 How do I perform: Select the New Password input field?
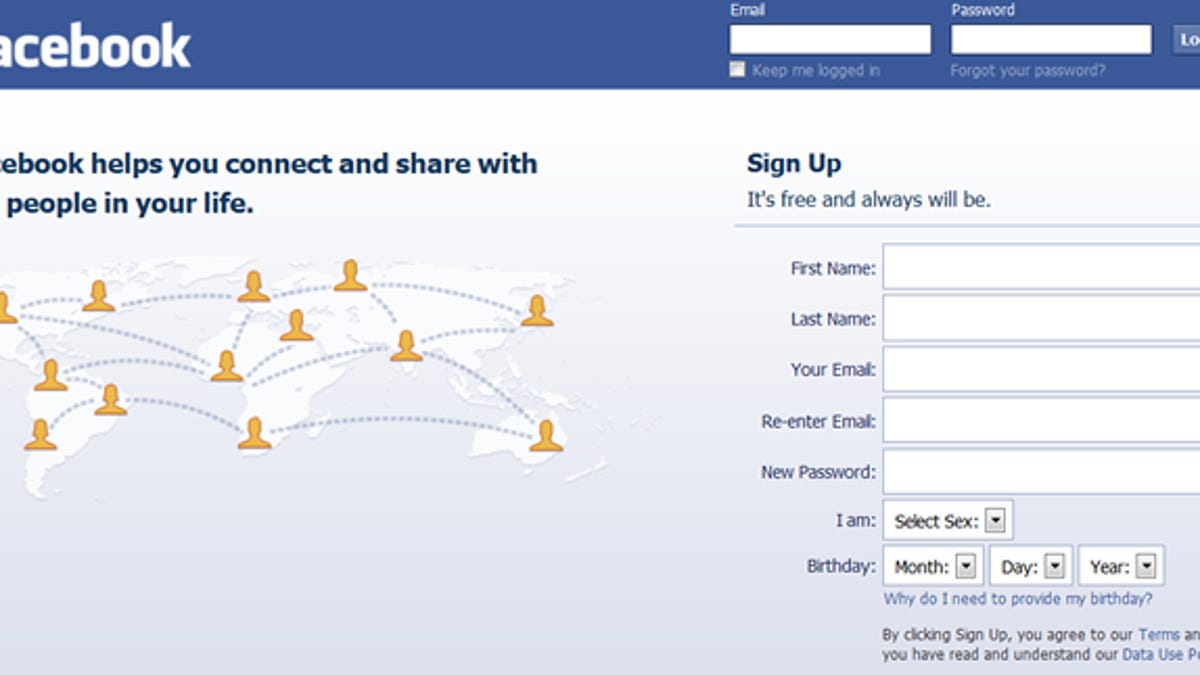point(1041,472)
